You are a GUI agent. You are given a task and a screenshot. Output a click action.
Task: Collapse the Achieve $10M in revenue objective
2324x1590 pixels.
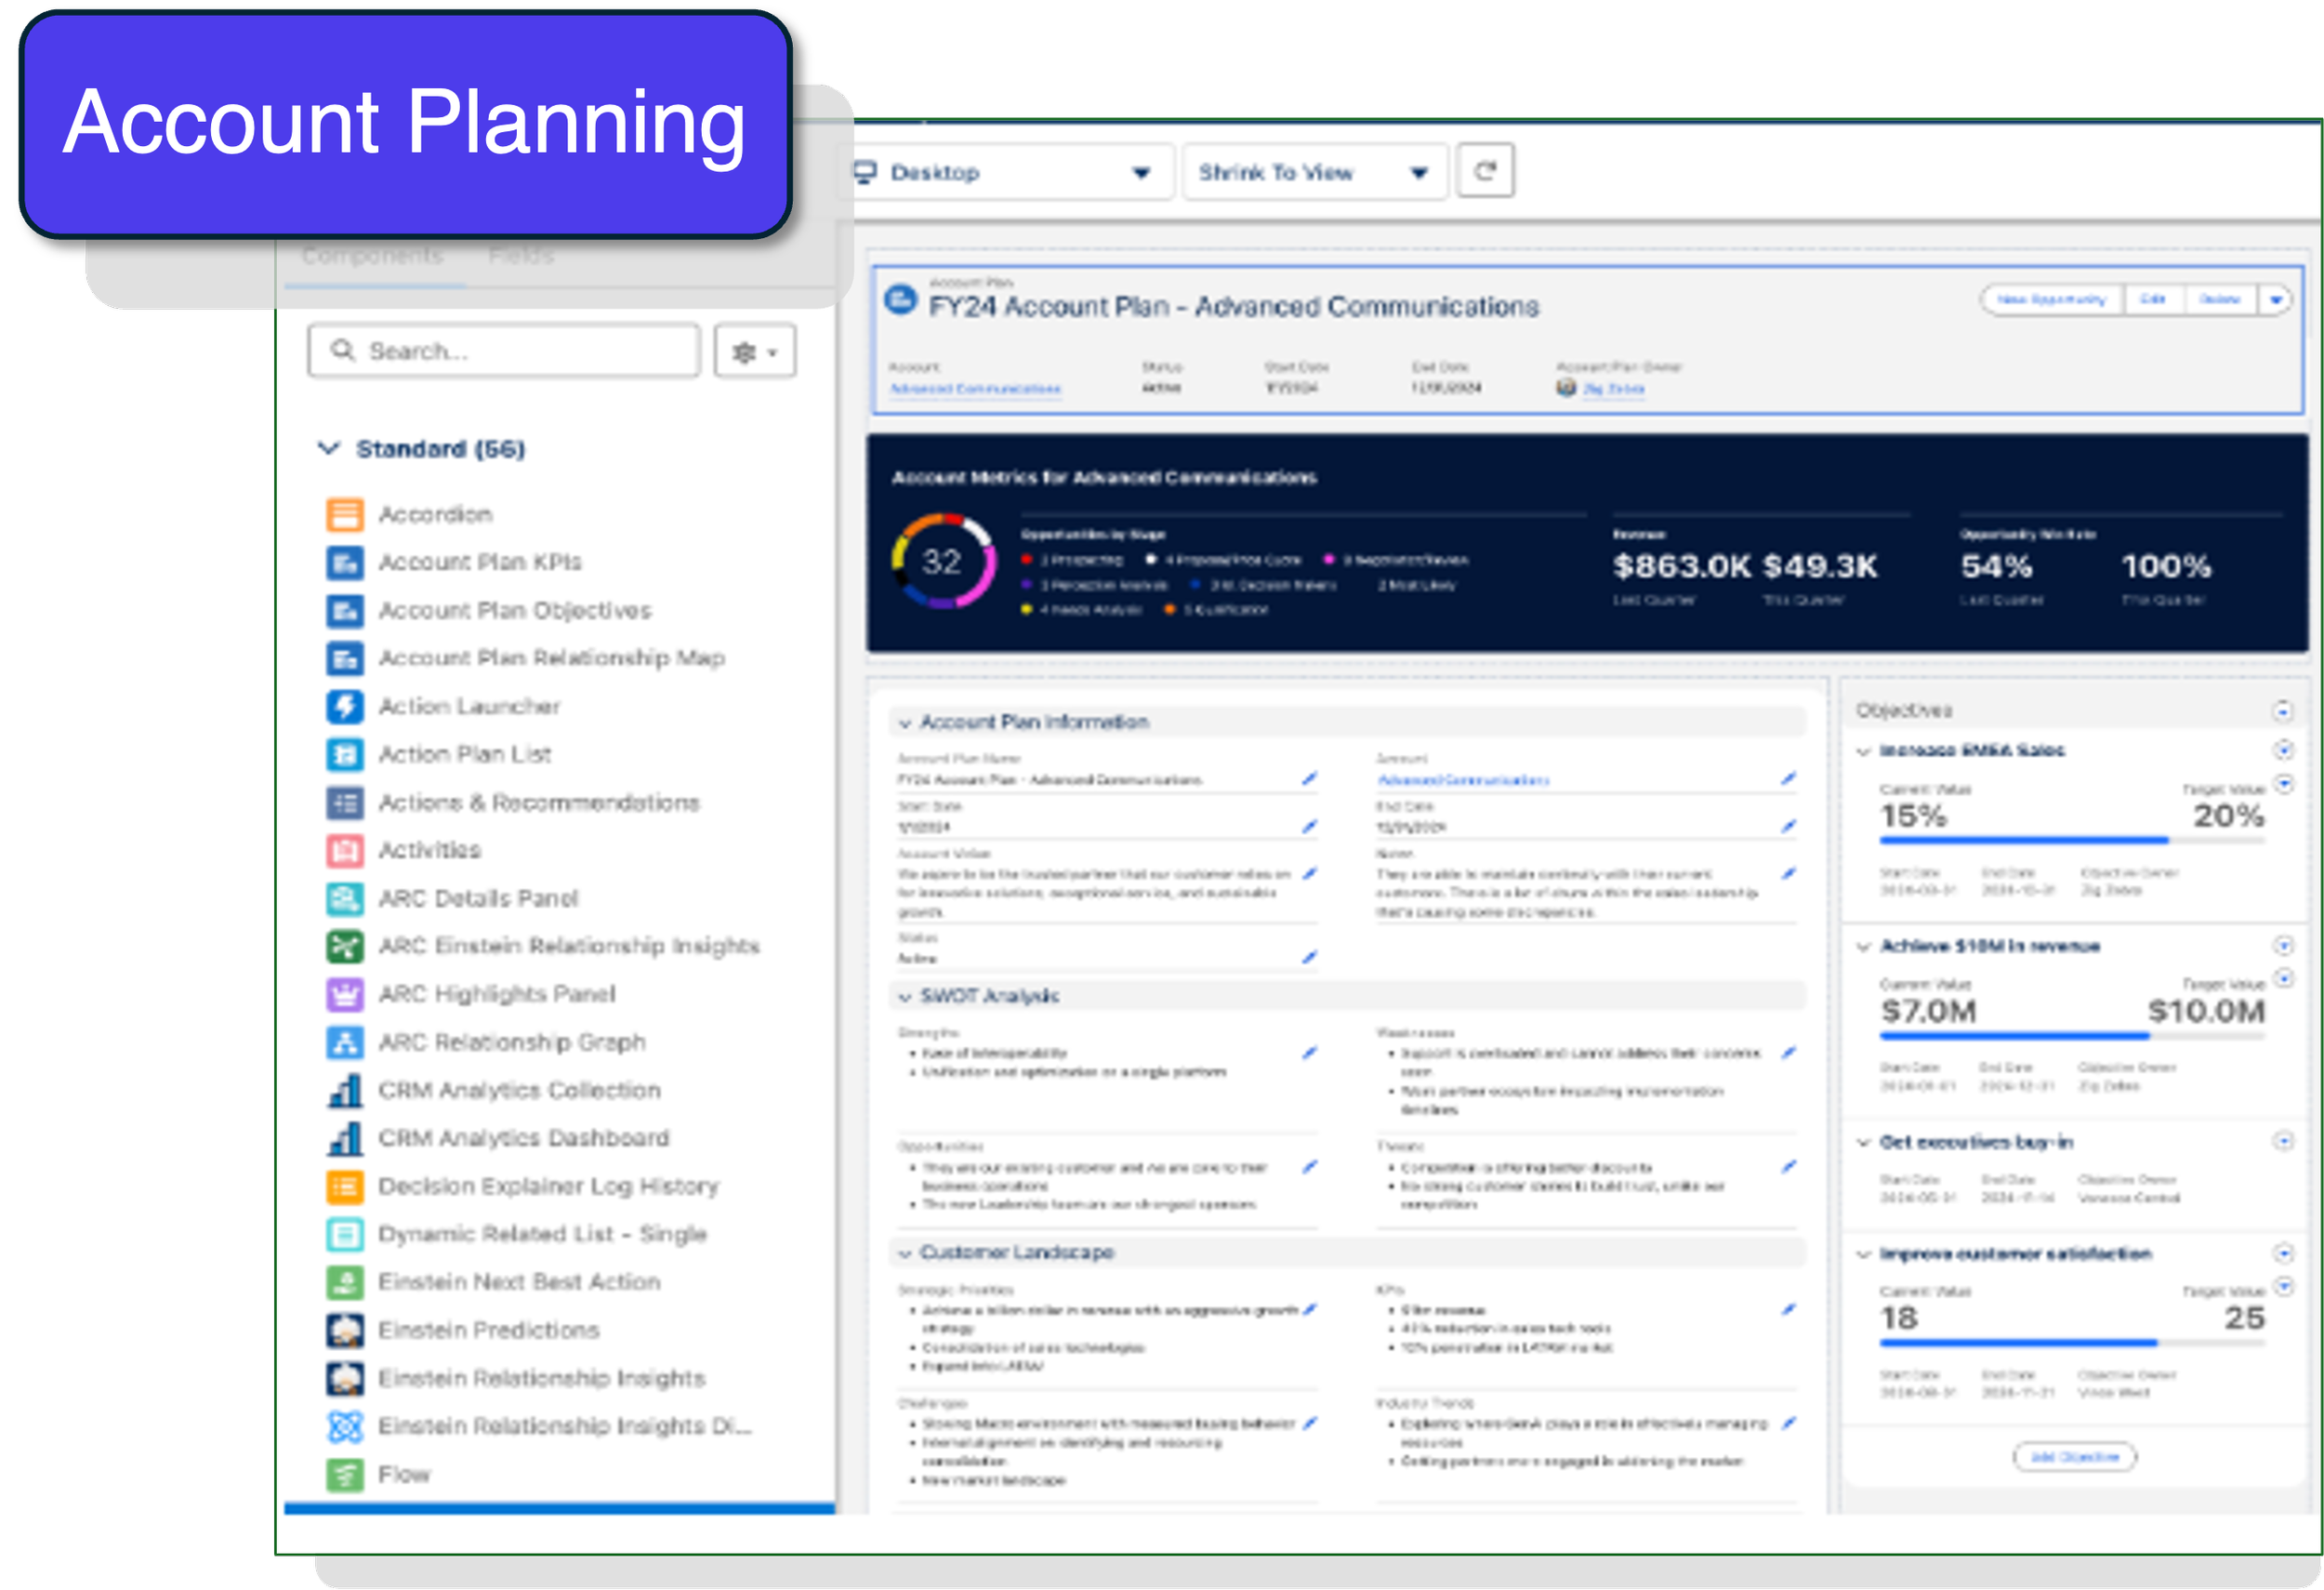pos(1863,947)
